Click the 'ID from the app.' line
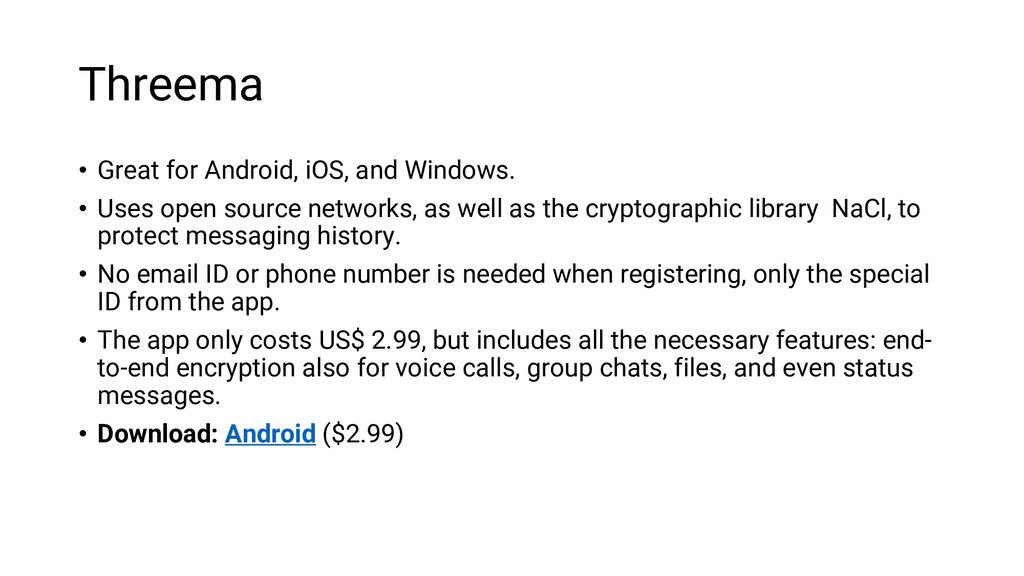Viewport: 1024px width, 576px height. click(x=189, y=302)
